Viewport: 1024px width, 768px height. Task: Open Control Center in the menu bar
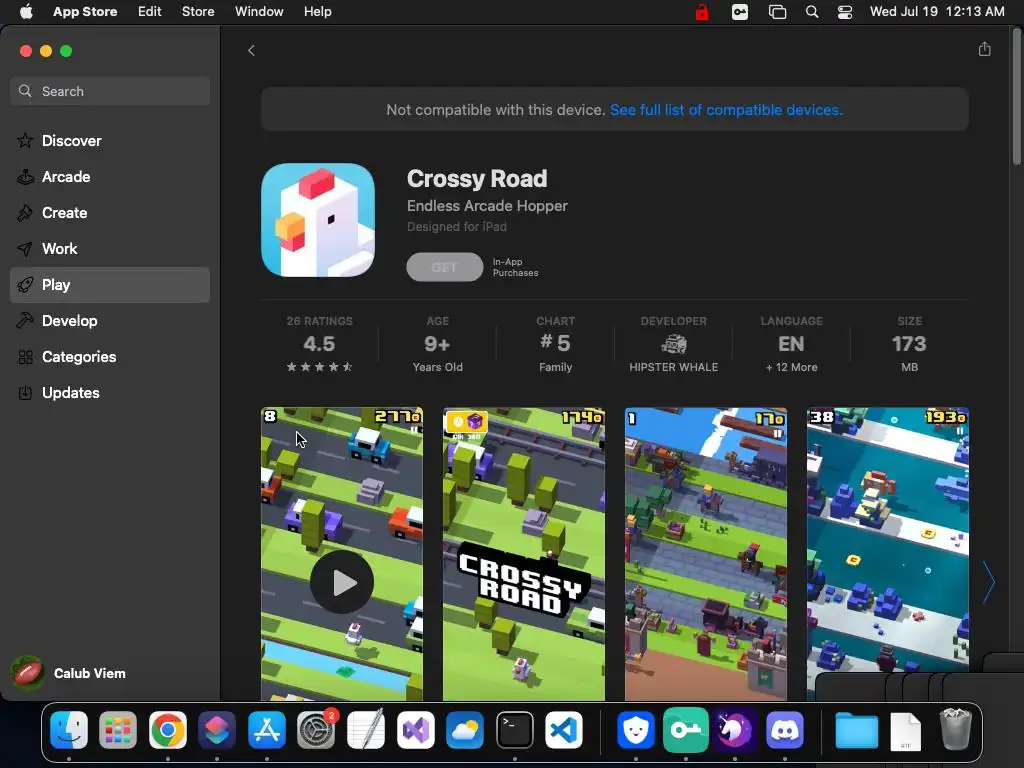(845, 12)
